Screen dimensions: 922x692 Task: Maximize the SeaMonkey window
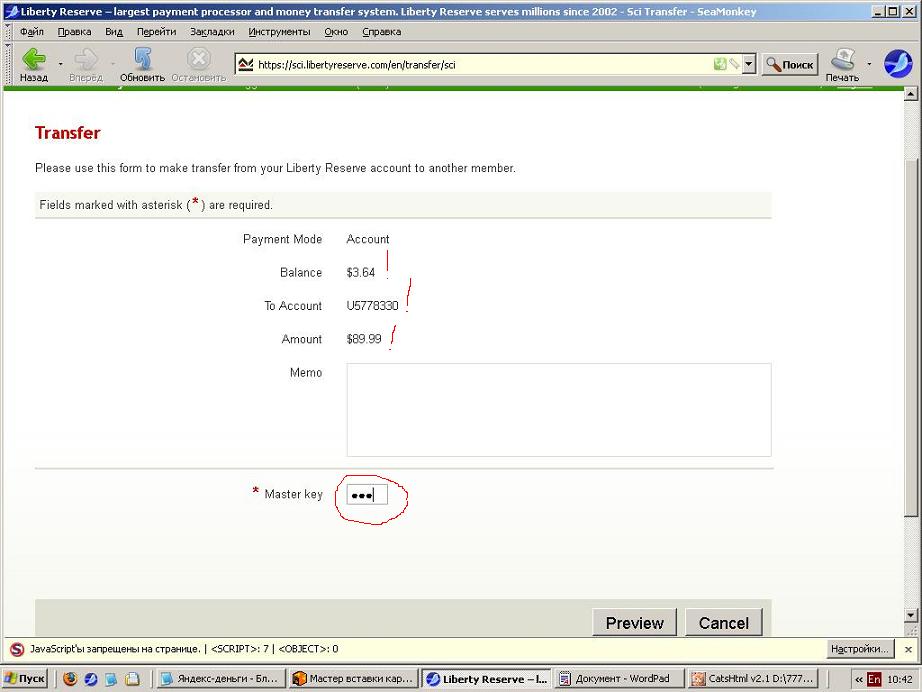coord(892,11)
